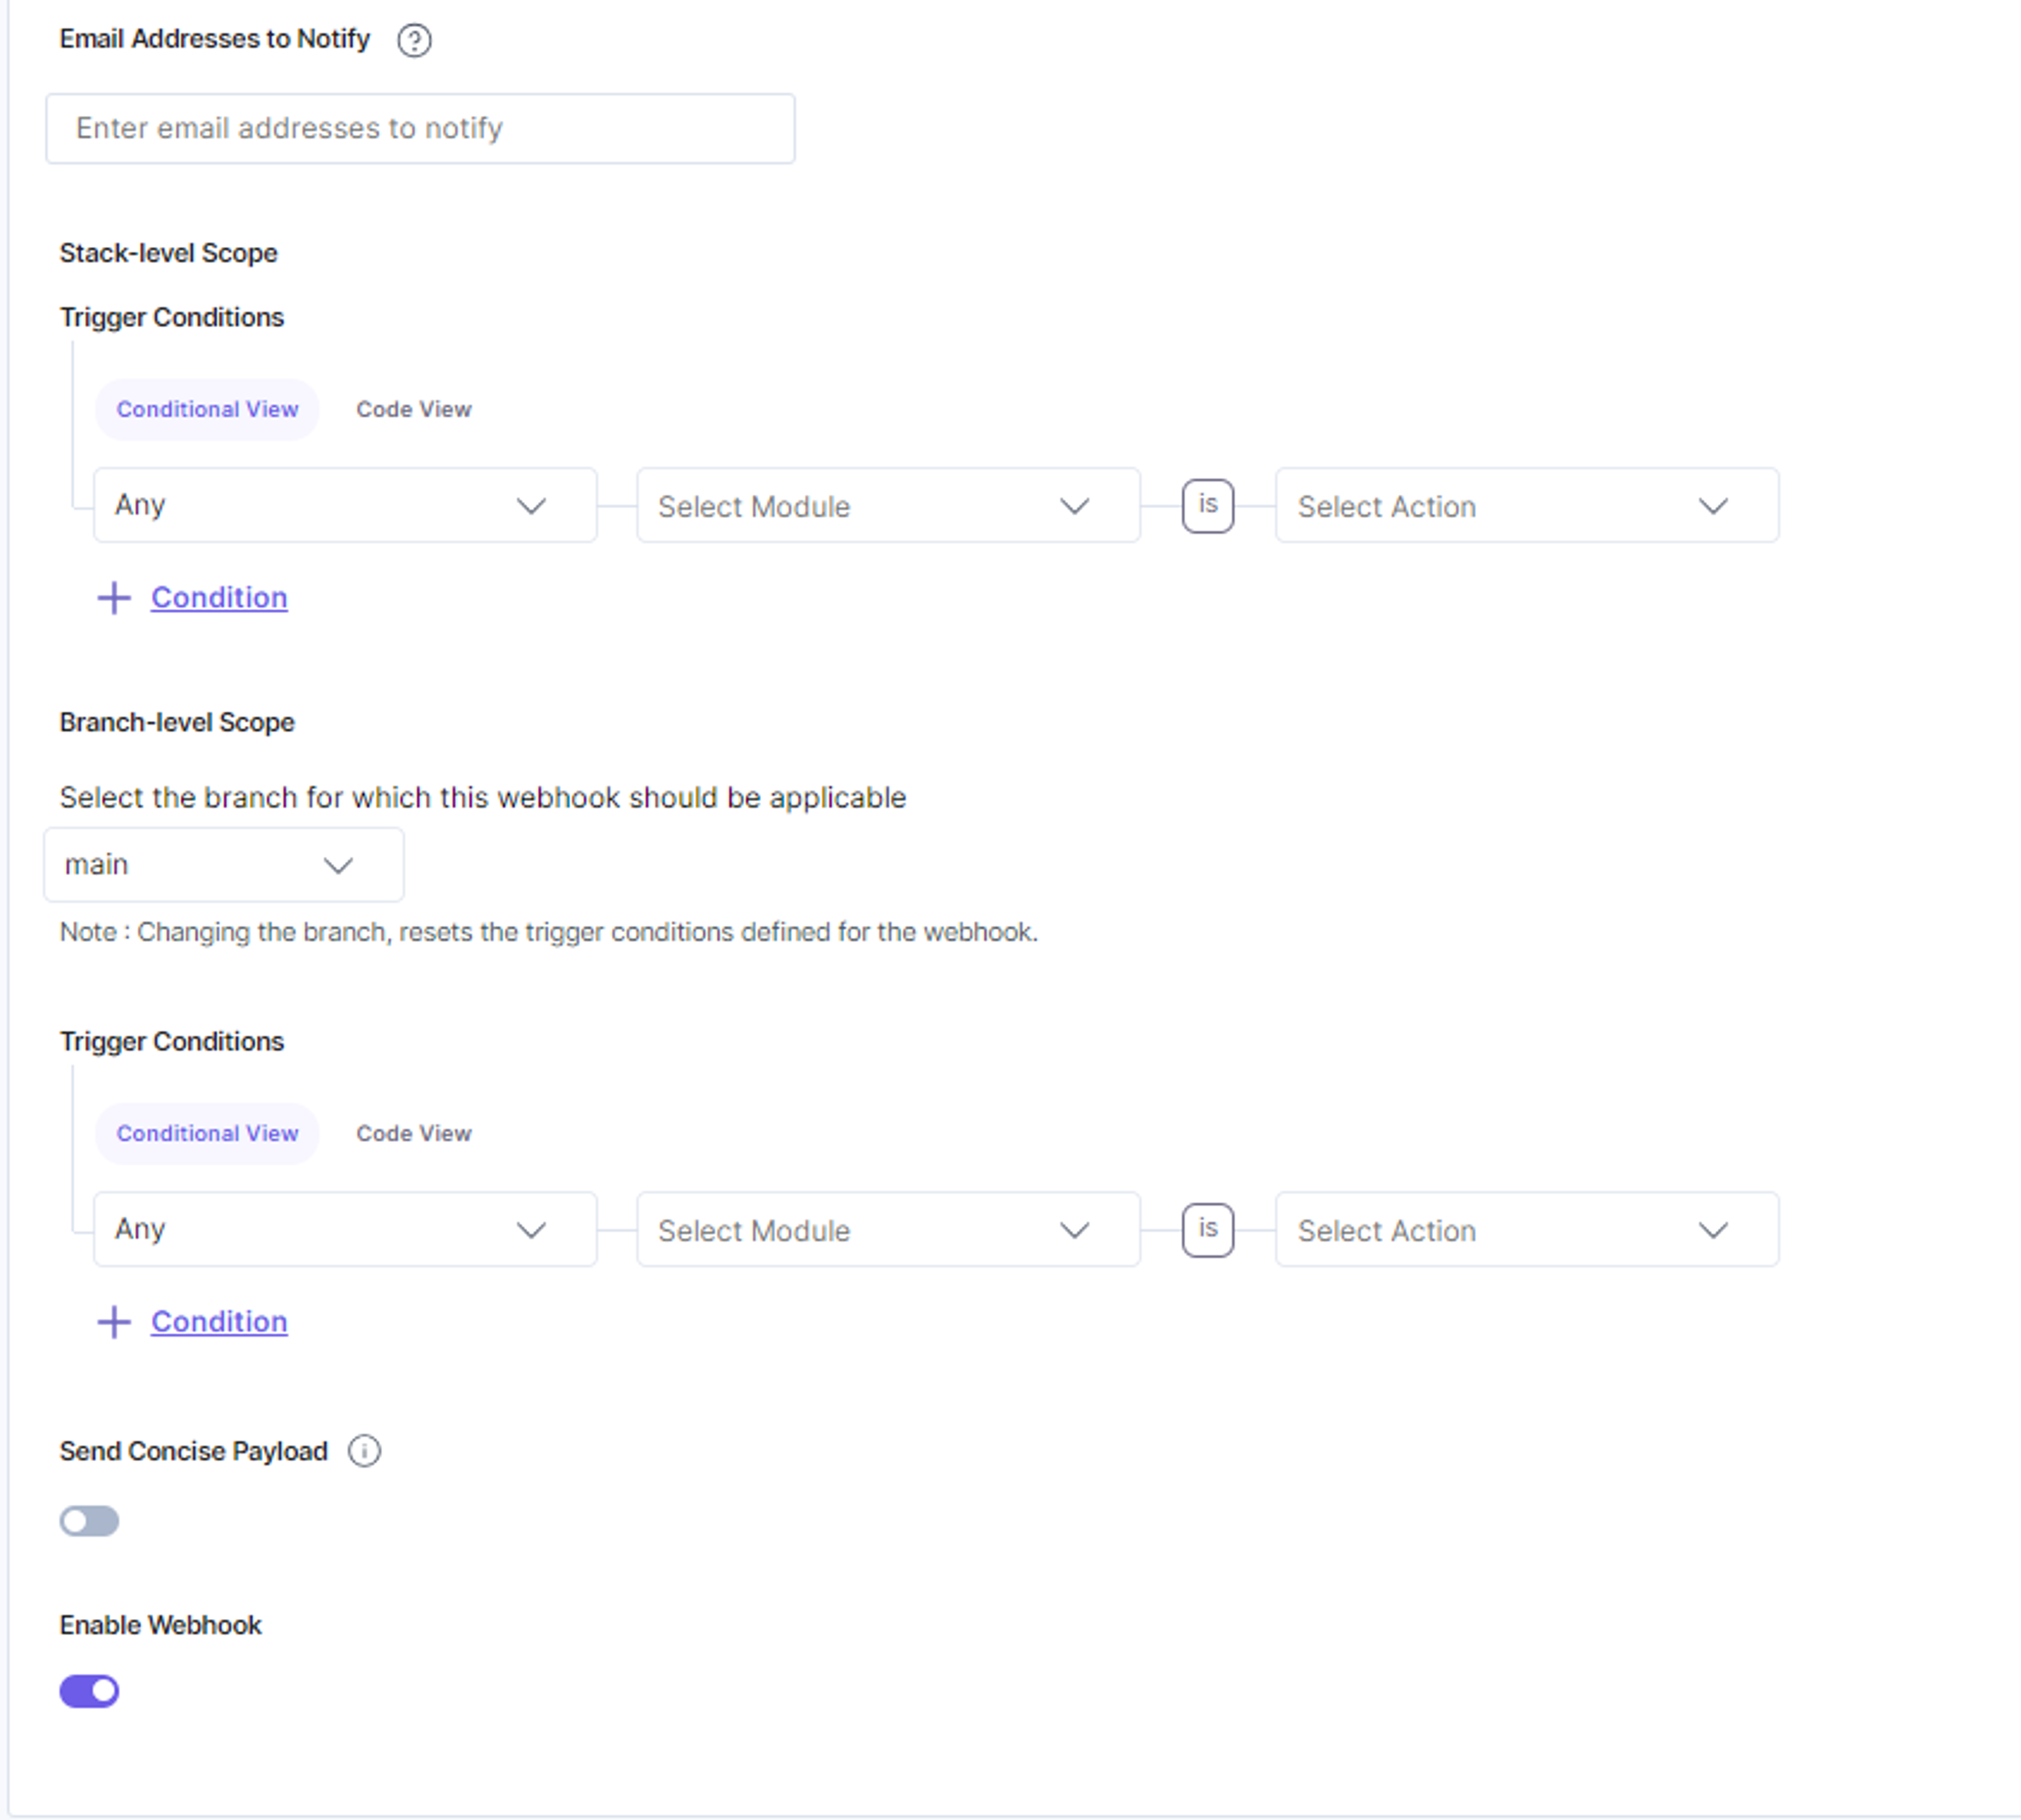Open Stack-level Select Action dropdown

(1527, 505)
